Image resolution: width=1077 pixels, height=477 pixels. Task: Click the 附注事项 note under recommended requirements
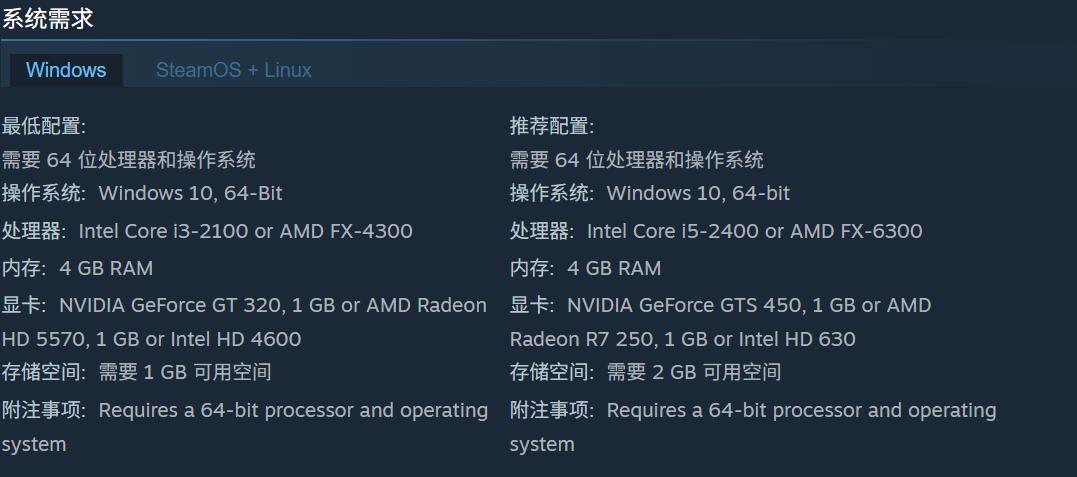[752, 410]
